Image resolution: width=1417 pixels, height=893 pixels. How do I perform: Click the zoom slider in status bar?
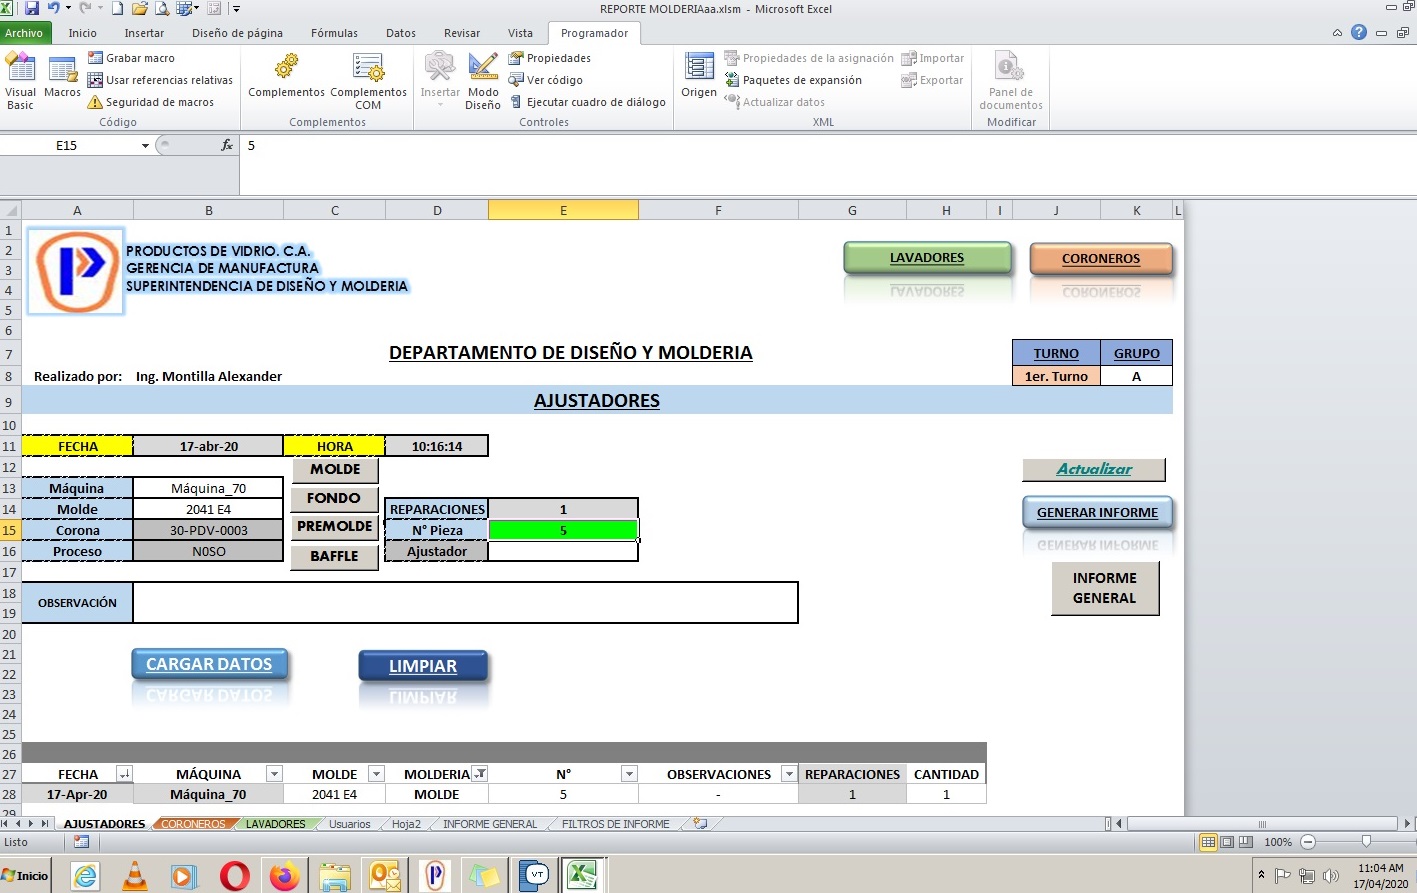coord(1365,842)
